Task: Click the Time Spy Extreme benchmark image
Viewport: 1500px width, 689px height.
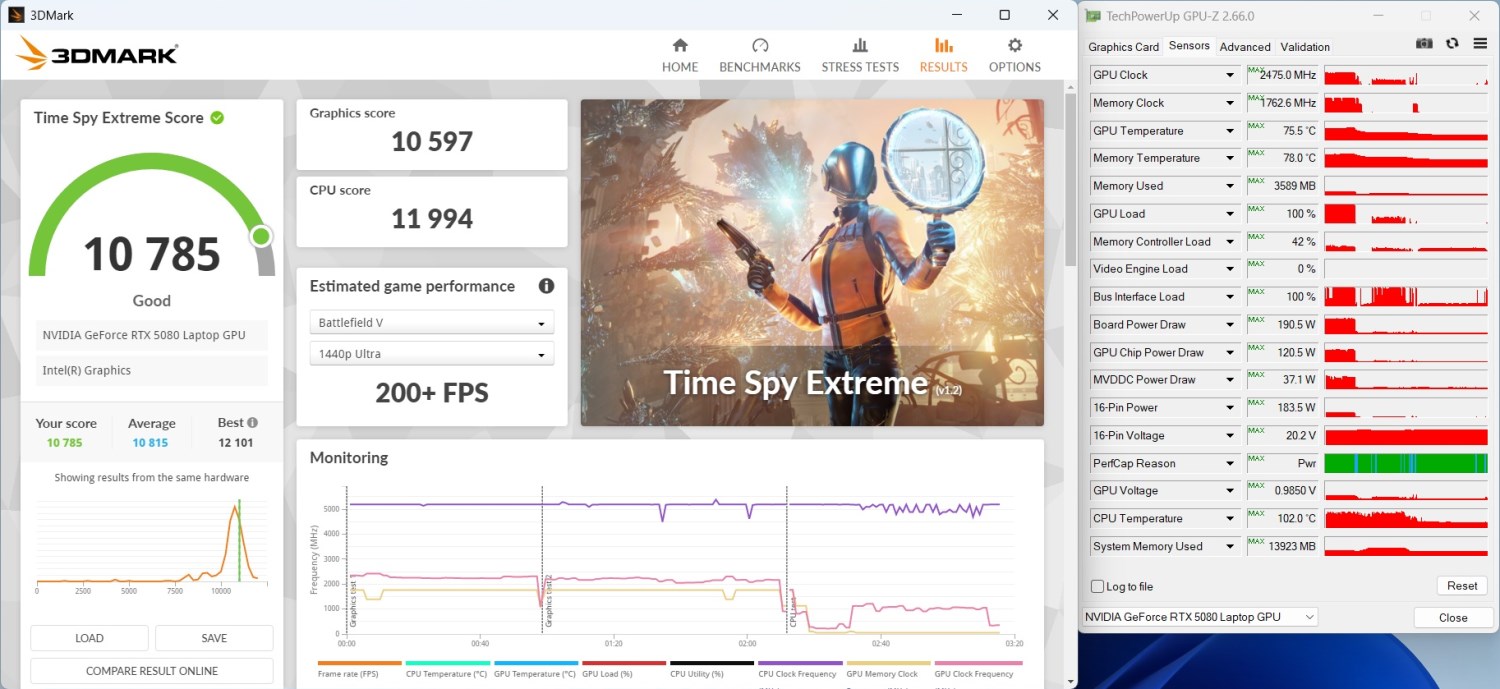Action: pos(811,262)
